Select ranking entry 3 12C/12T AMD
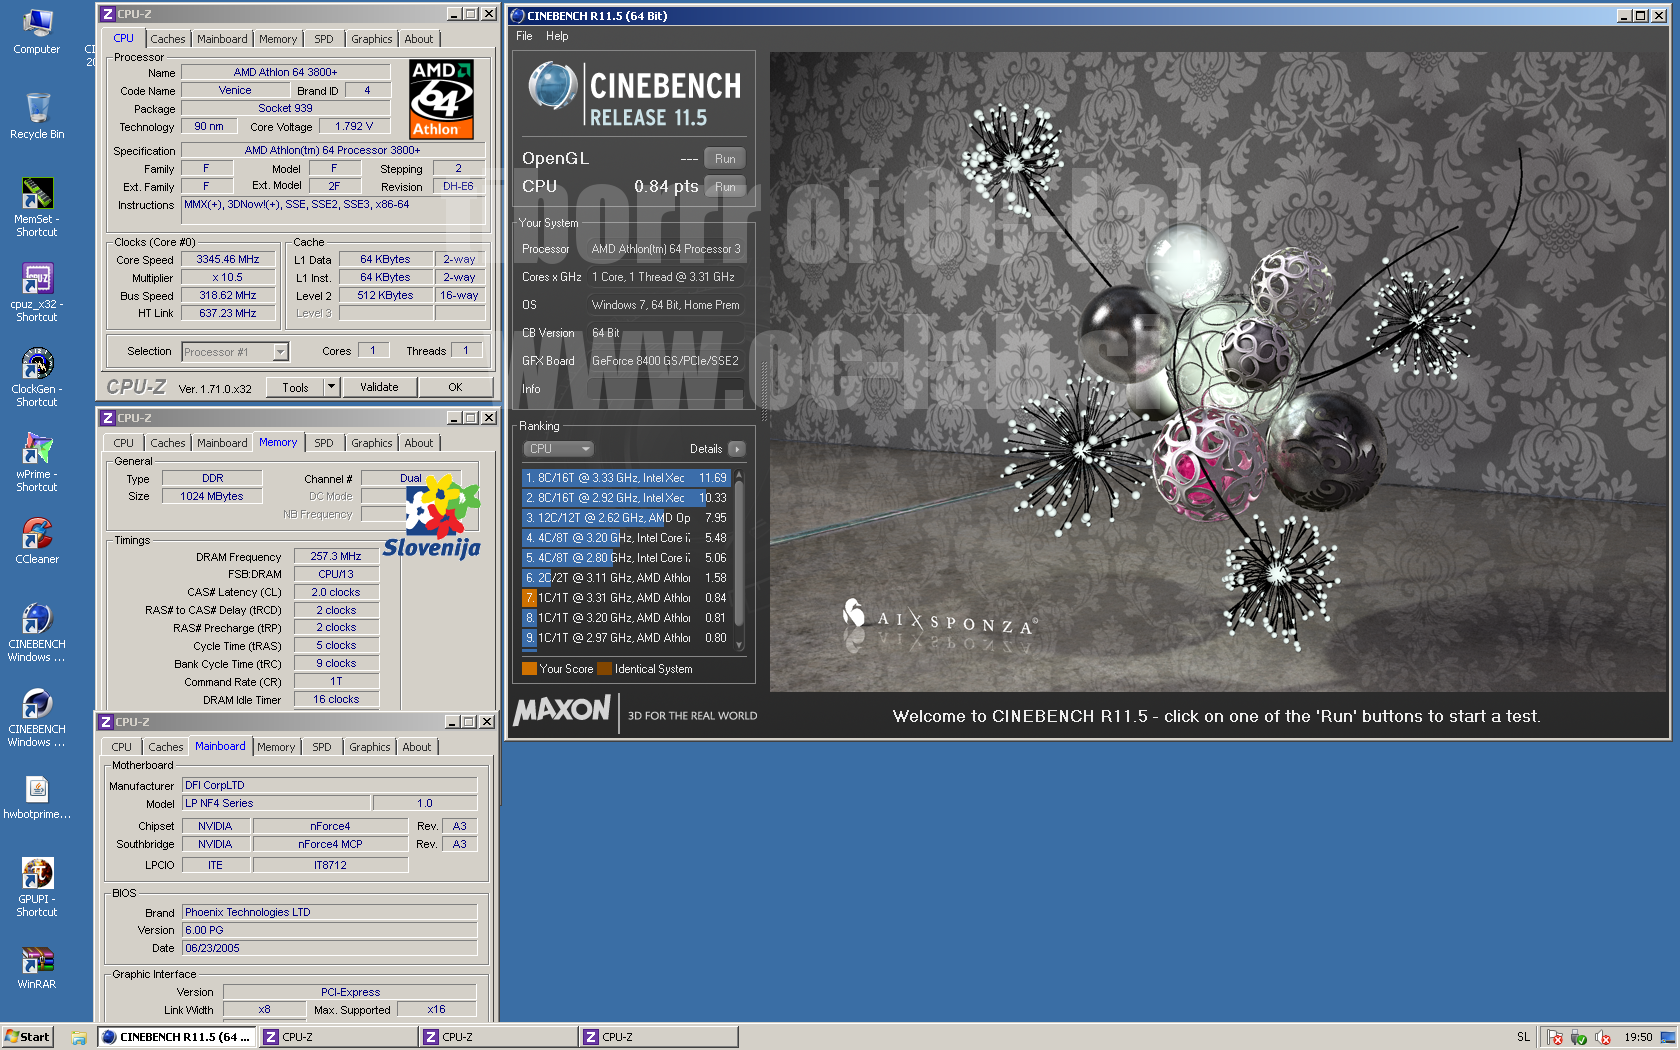This screenshot has width=1680, height=1050. [x=627, y=518]
